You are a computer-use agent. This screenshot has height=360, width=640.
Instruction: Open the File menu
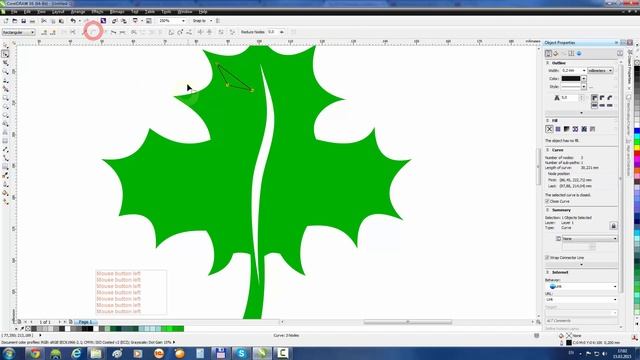[14, 12]
